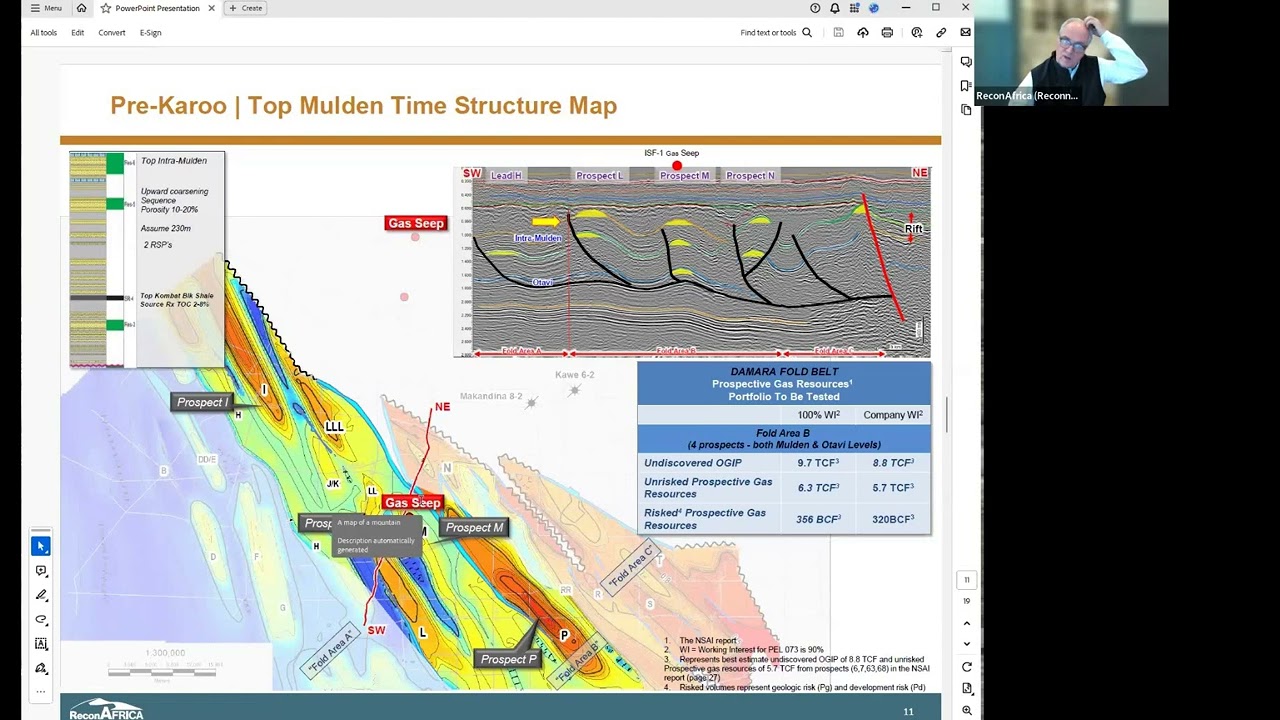Image resolution: width=1280 pixels, height=720 pixels.
Task: Click the Prospect I label on map
Action: 202,402
